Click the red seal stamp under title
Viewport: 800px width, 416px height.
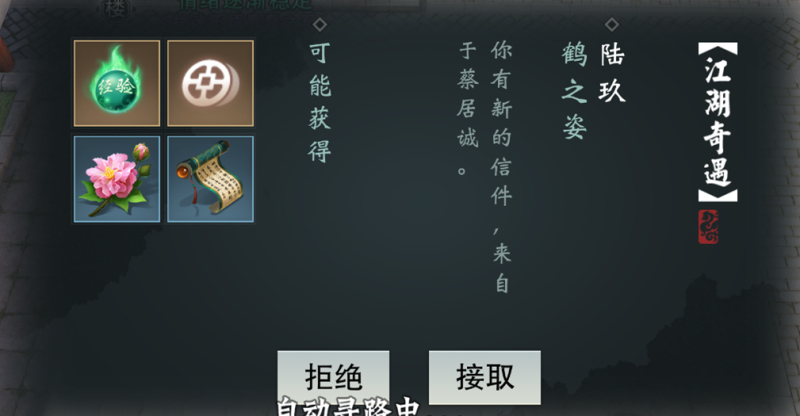[708, 227]
